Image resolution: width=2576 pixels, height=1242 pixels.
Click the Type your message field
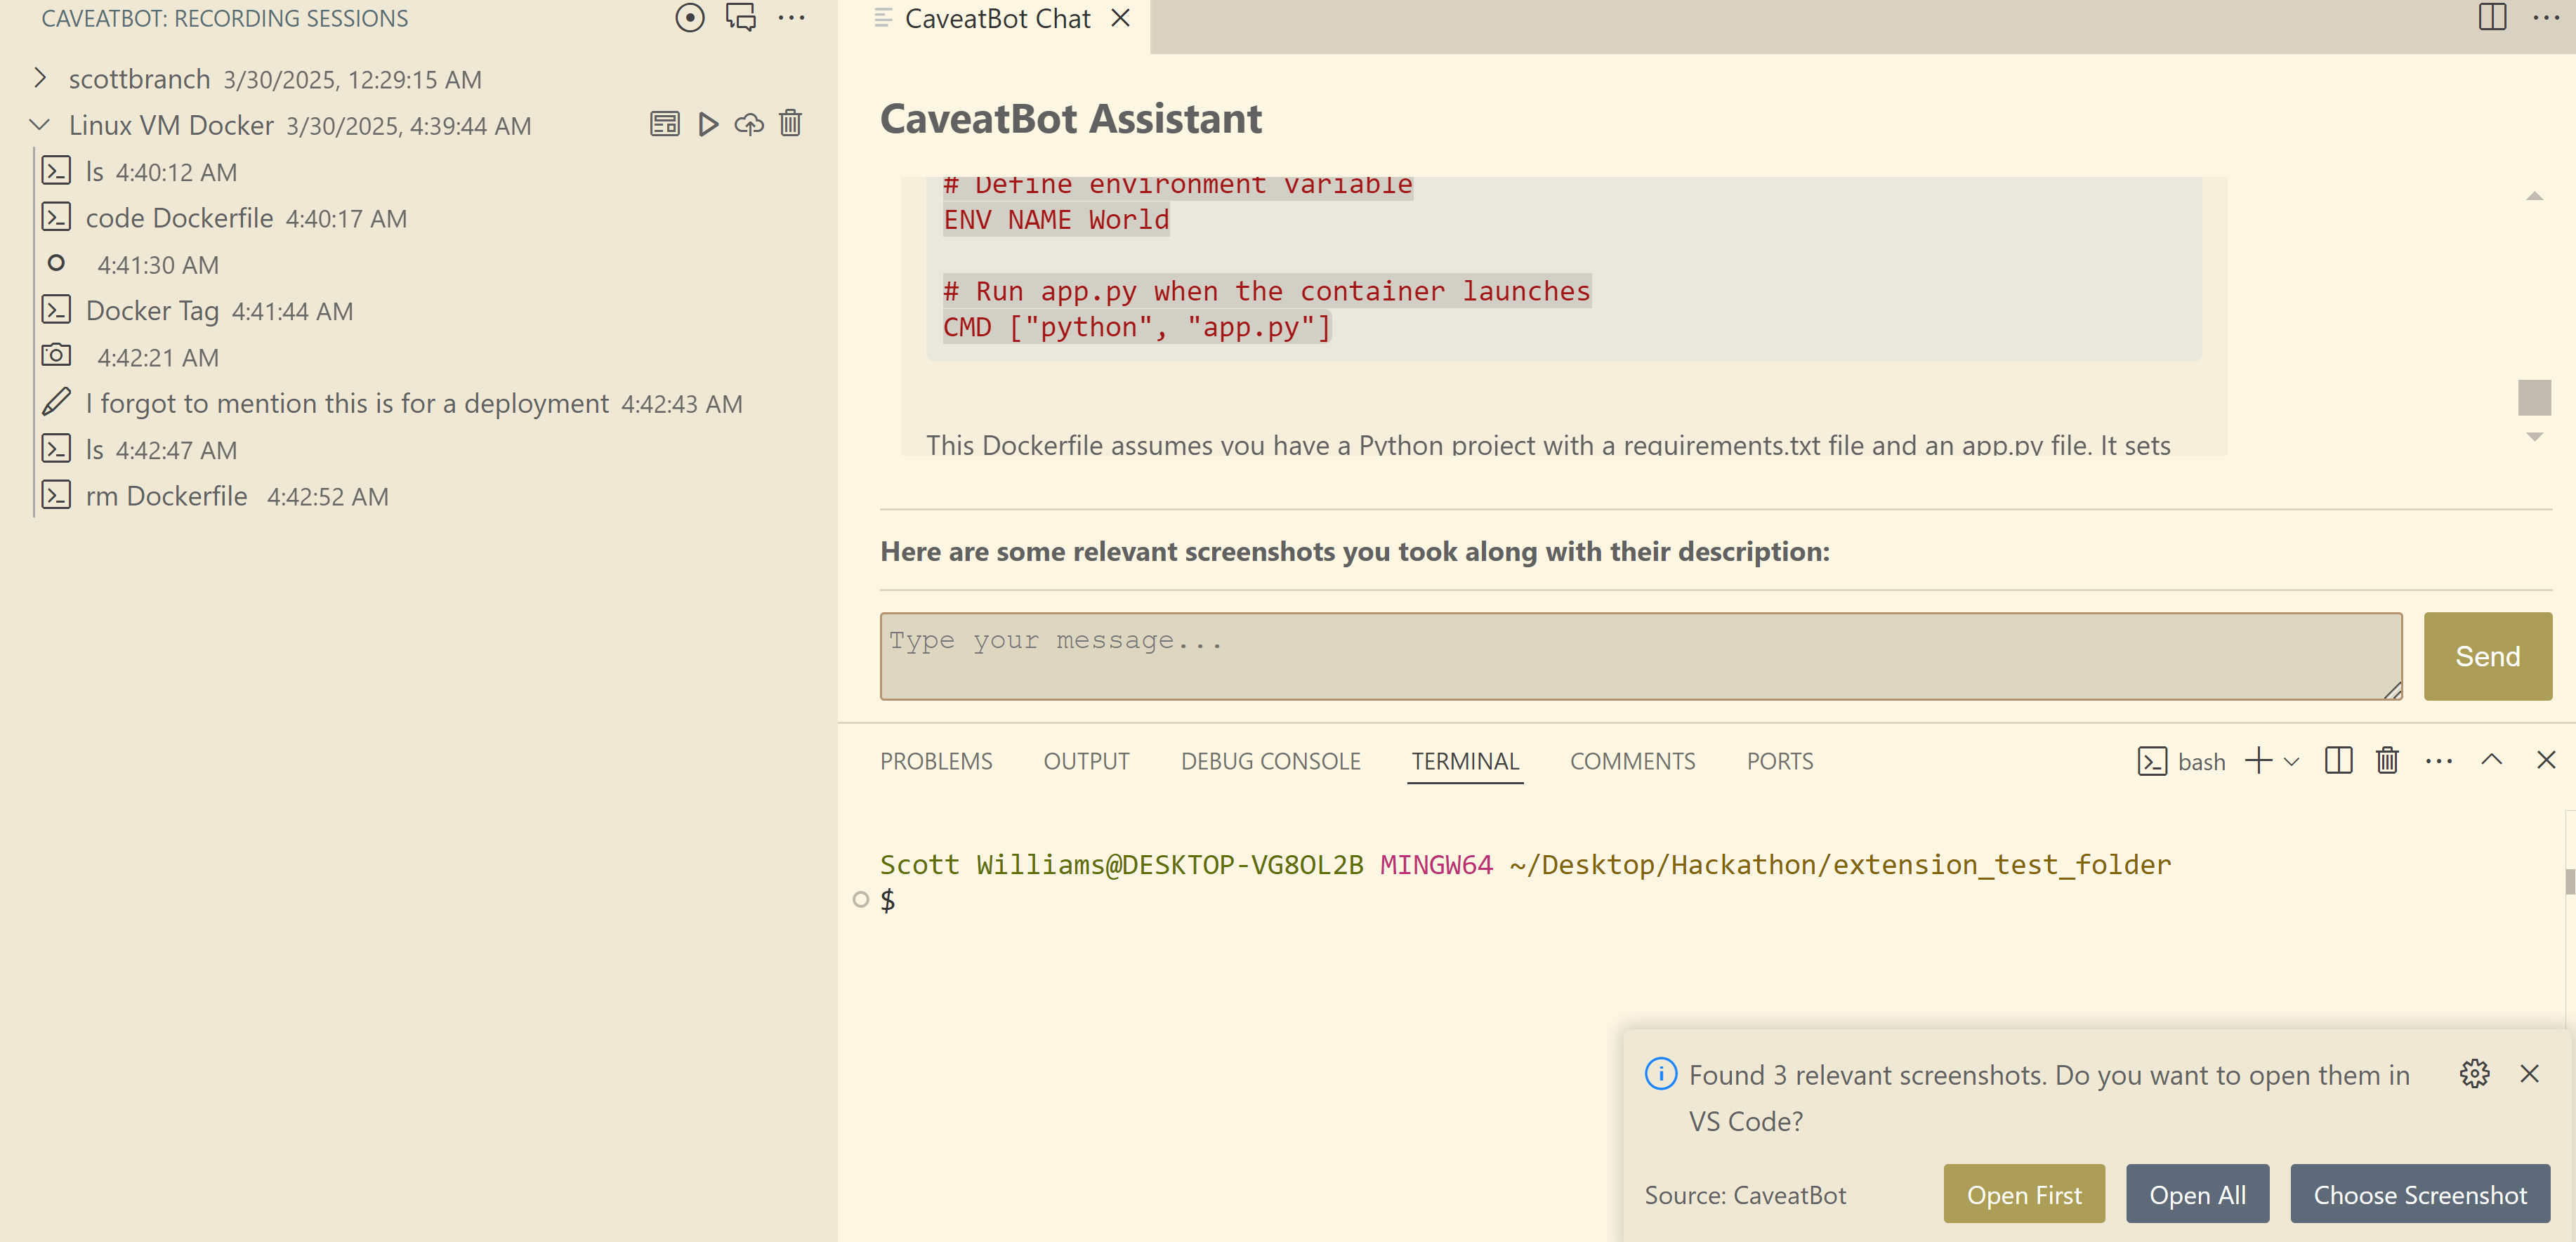pos(1640,656)
